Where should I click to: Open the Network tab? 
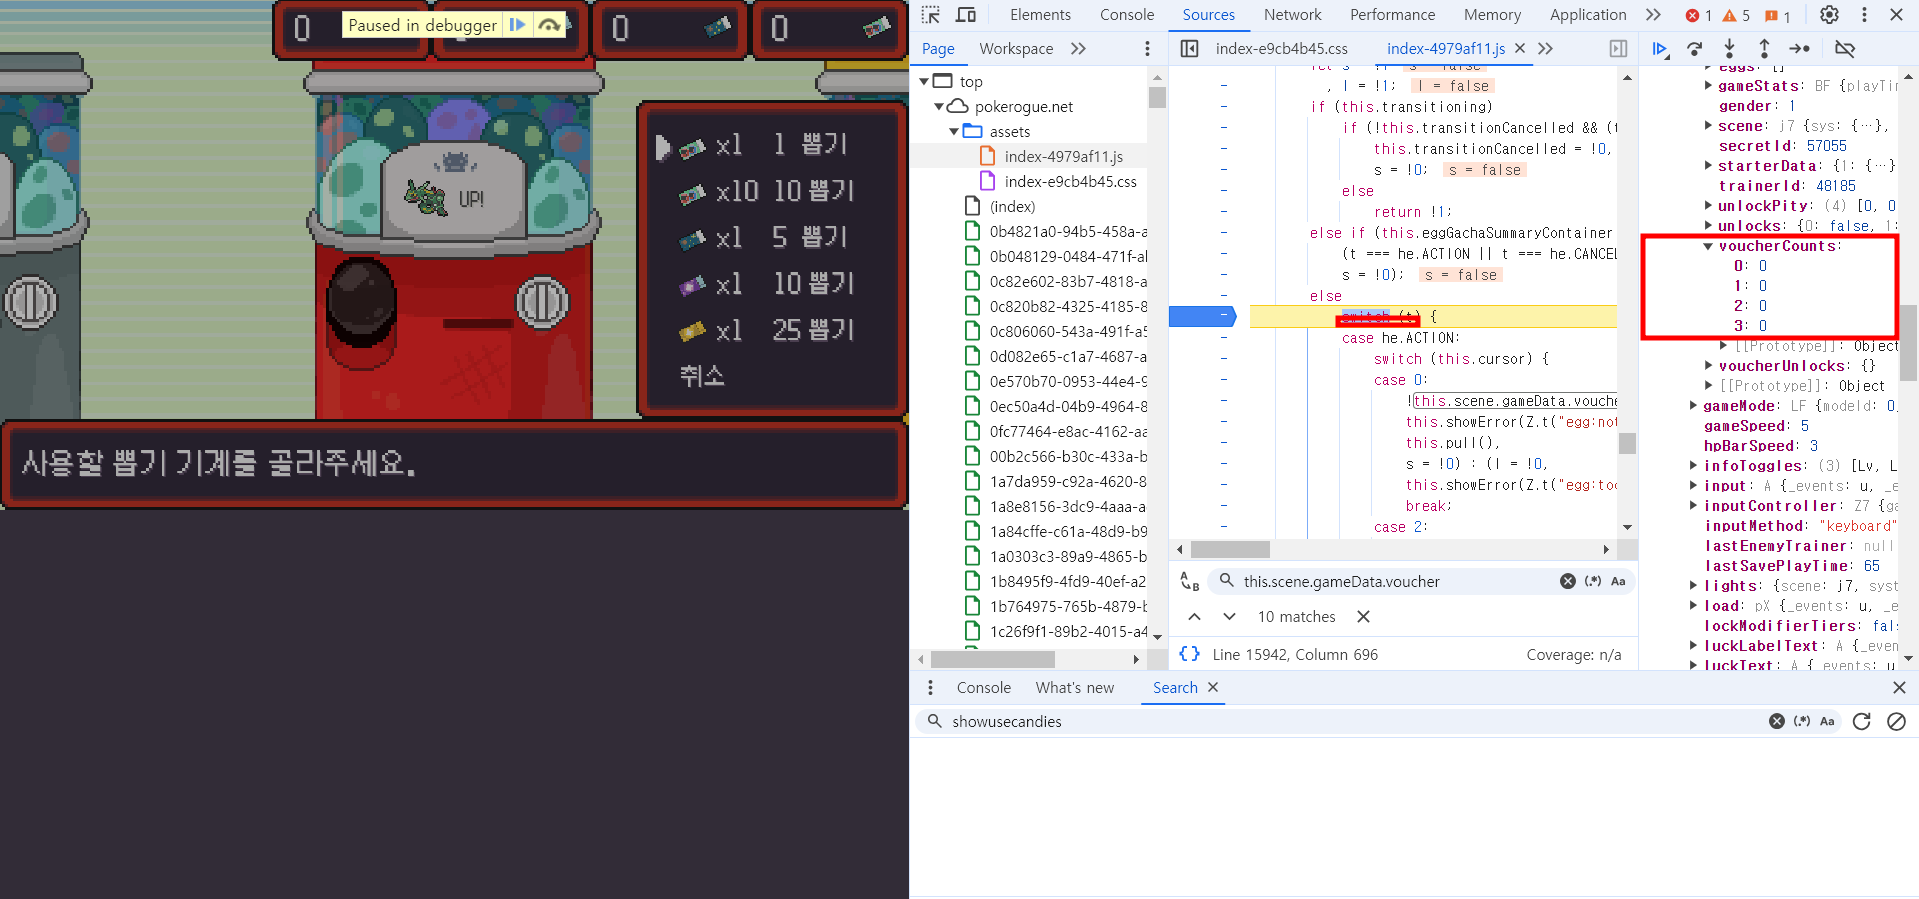point(1292,15)
